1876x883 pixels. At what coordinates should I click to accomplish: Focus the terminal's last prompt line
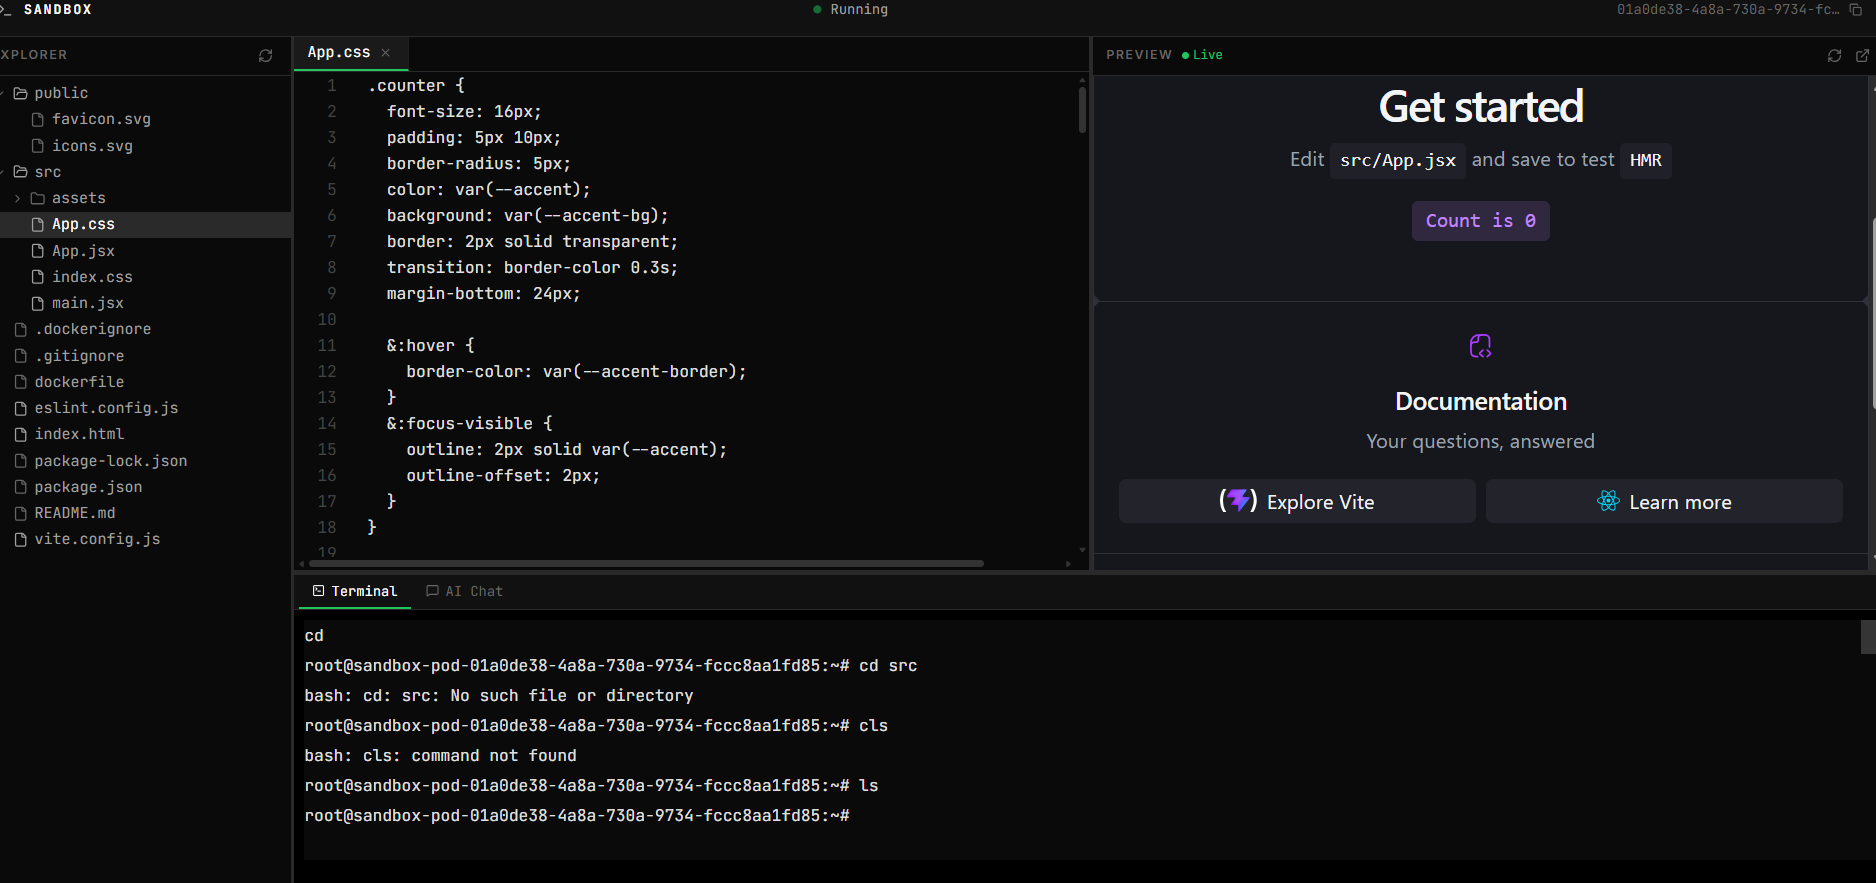click(x=577, y=816)
